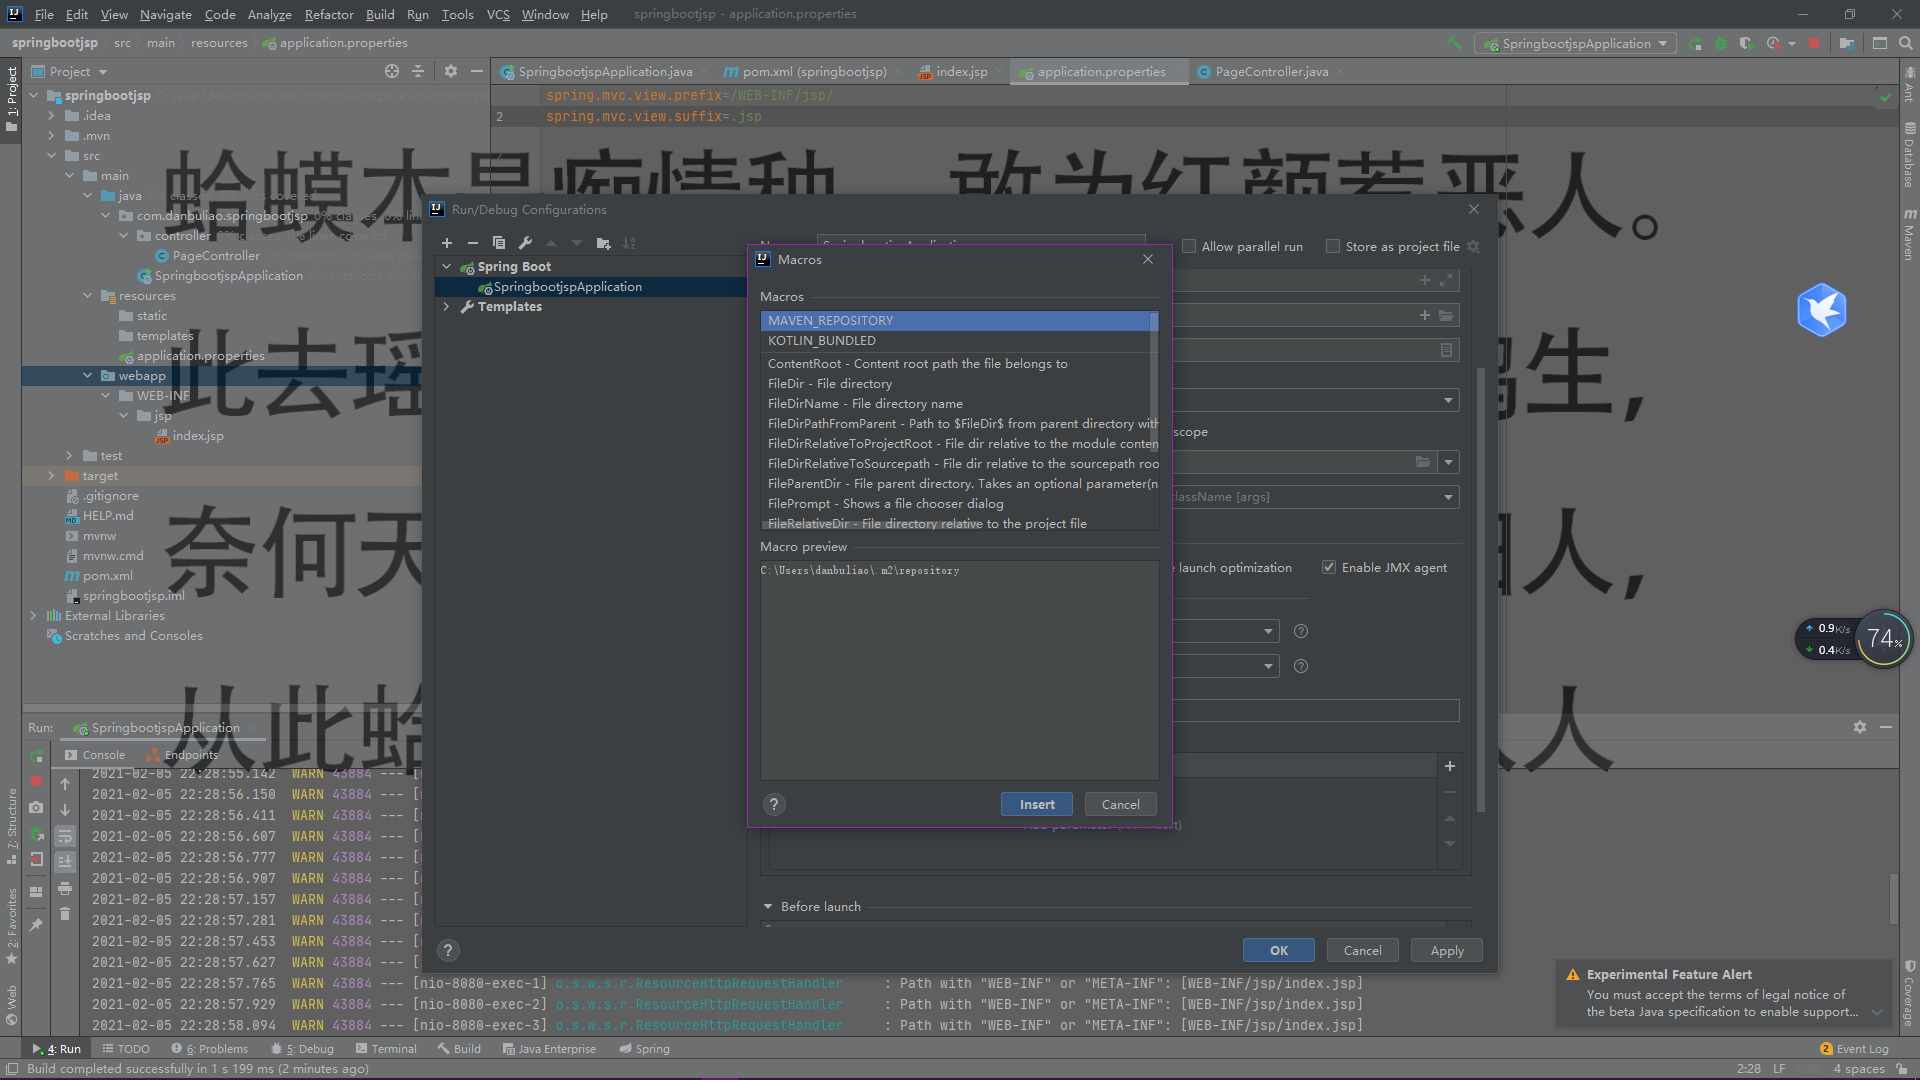Click the Locate file target icon in Project panel
This screenshot has width=1920, height=1080.
392,71
